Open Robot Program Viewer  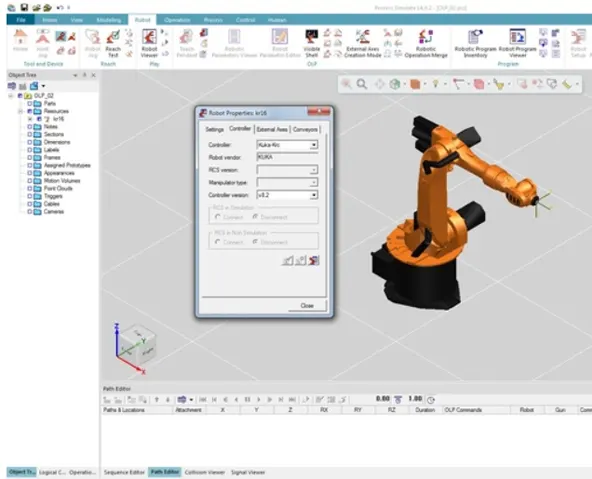(x=517, y=43)
